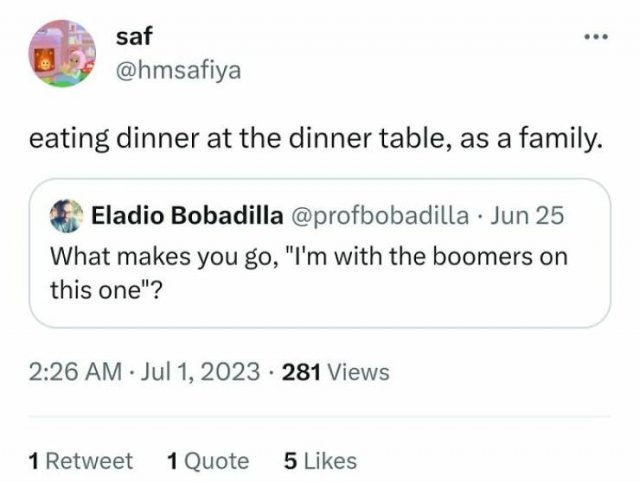Image resolution: width=640 pixels, height=482 pixels.
Task: Click the word Views beside 281
Action: [358, 373]
